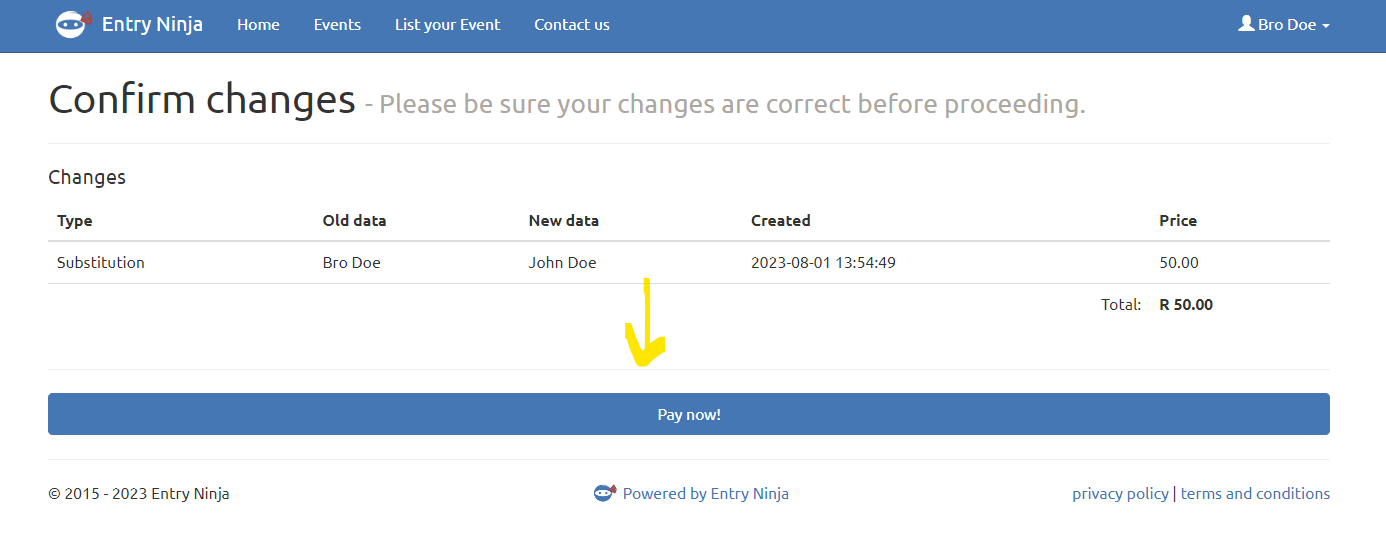The image size is (1386, 542).
Task: Expand the Bro Doe account dropdown caret
Action: coord(1326,26)
